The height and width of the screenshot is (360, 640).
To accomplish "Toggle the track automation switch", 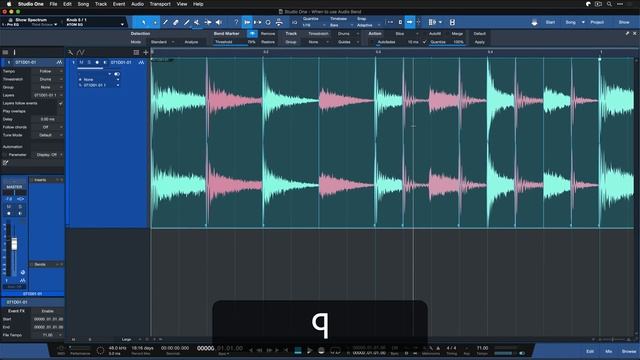I will (117, 74).
